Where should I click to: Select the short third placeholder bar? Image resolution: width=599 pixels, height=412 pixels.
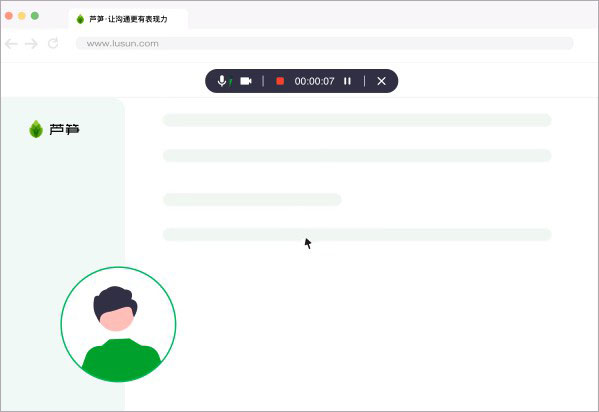pyautogui.click(x=252, y=200)
